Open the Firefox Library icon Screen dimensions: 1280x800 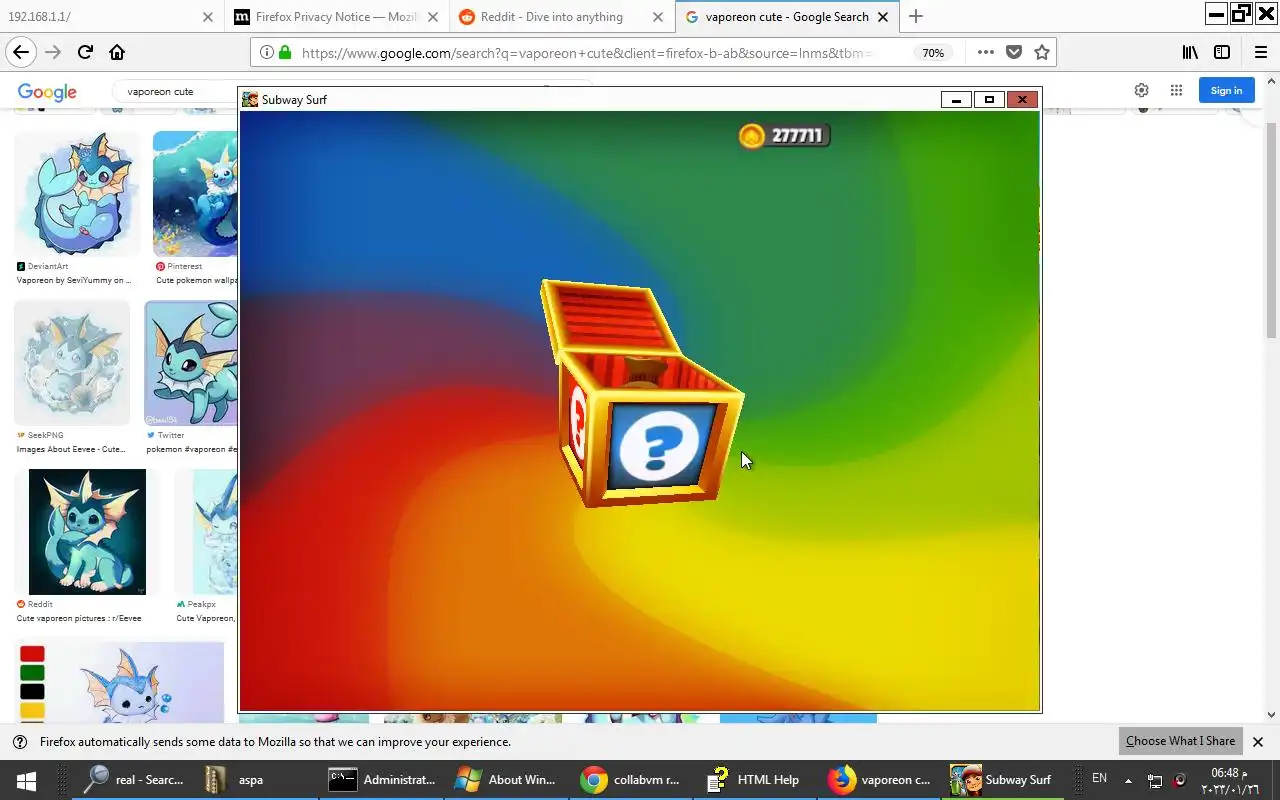pos(1190,52)
